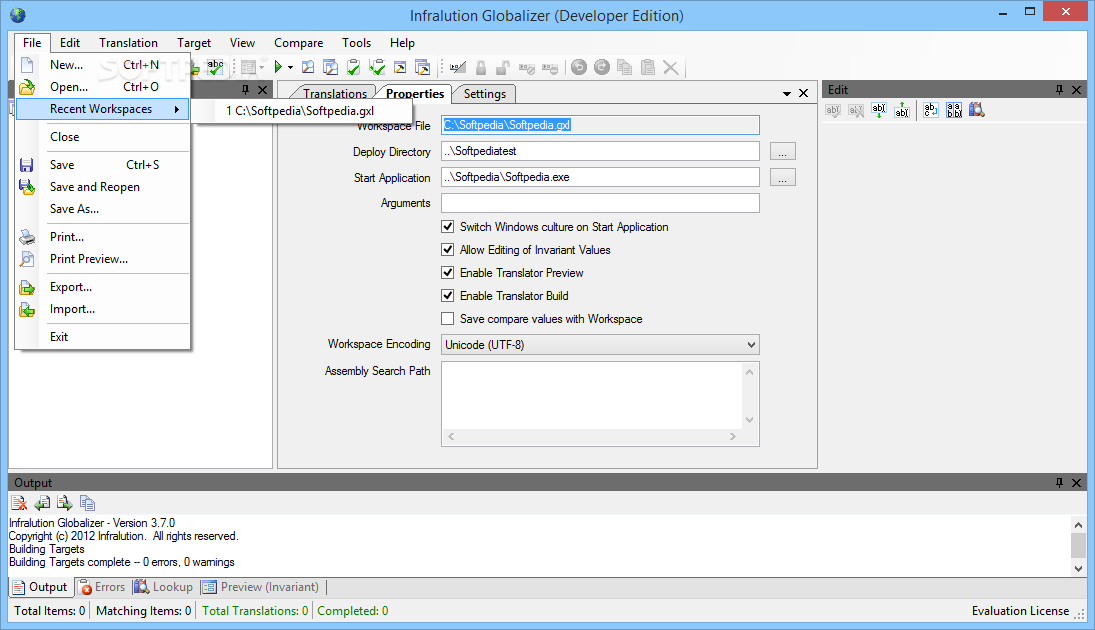Choose New... from File menu
This screenshot has height=630, width=1095.
tap(103, 65)
